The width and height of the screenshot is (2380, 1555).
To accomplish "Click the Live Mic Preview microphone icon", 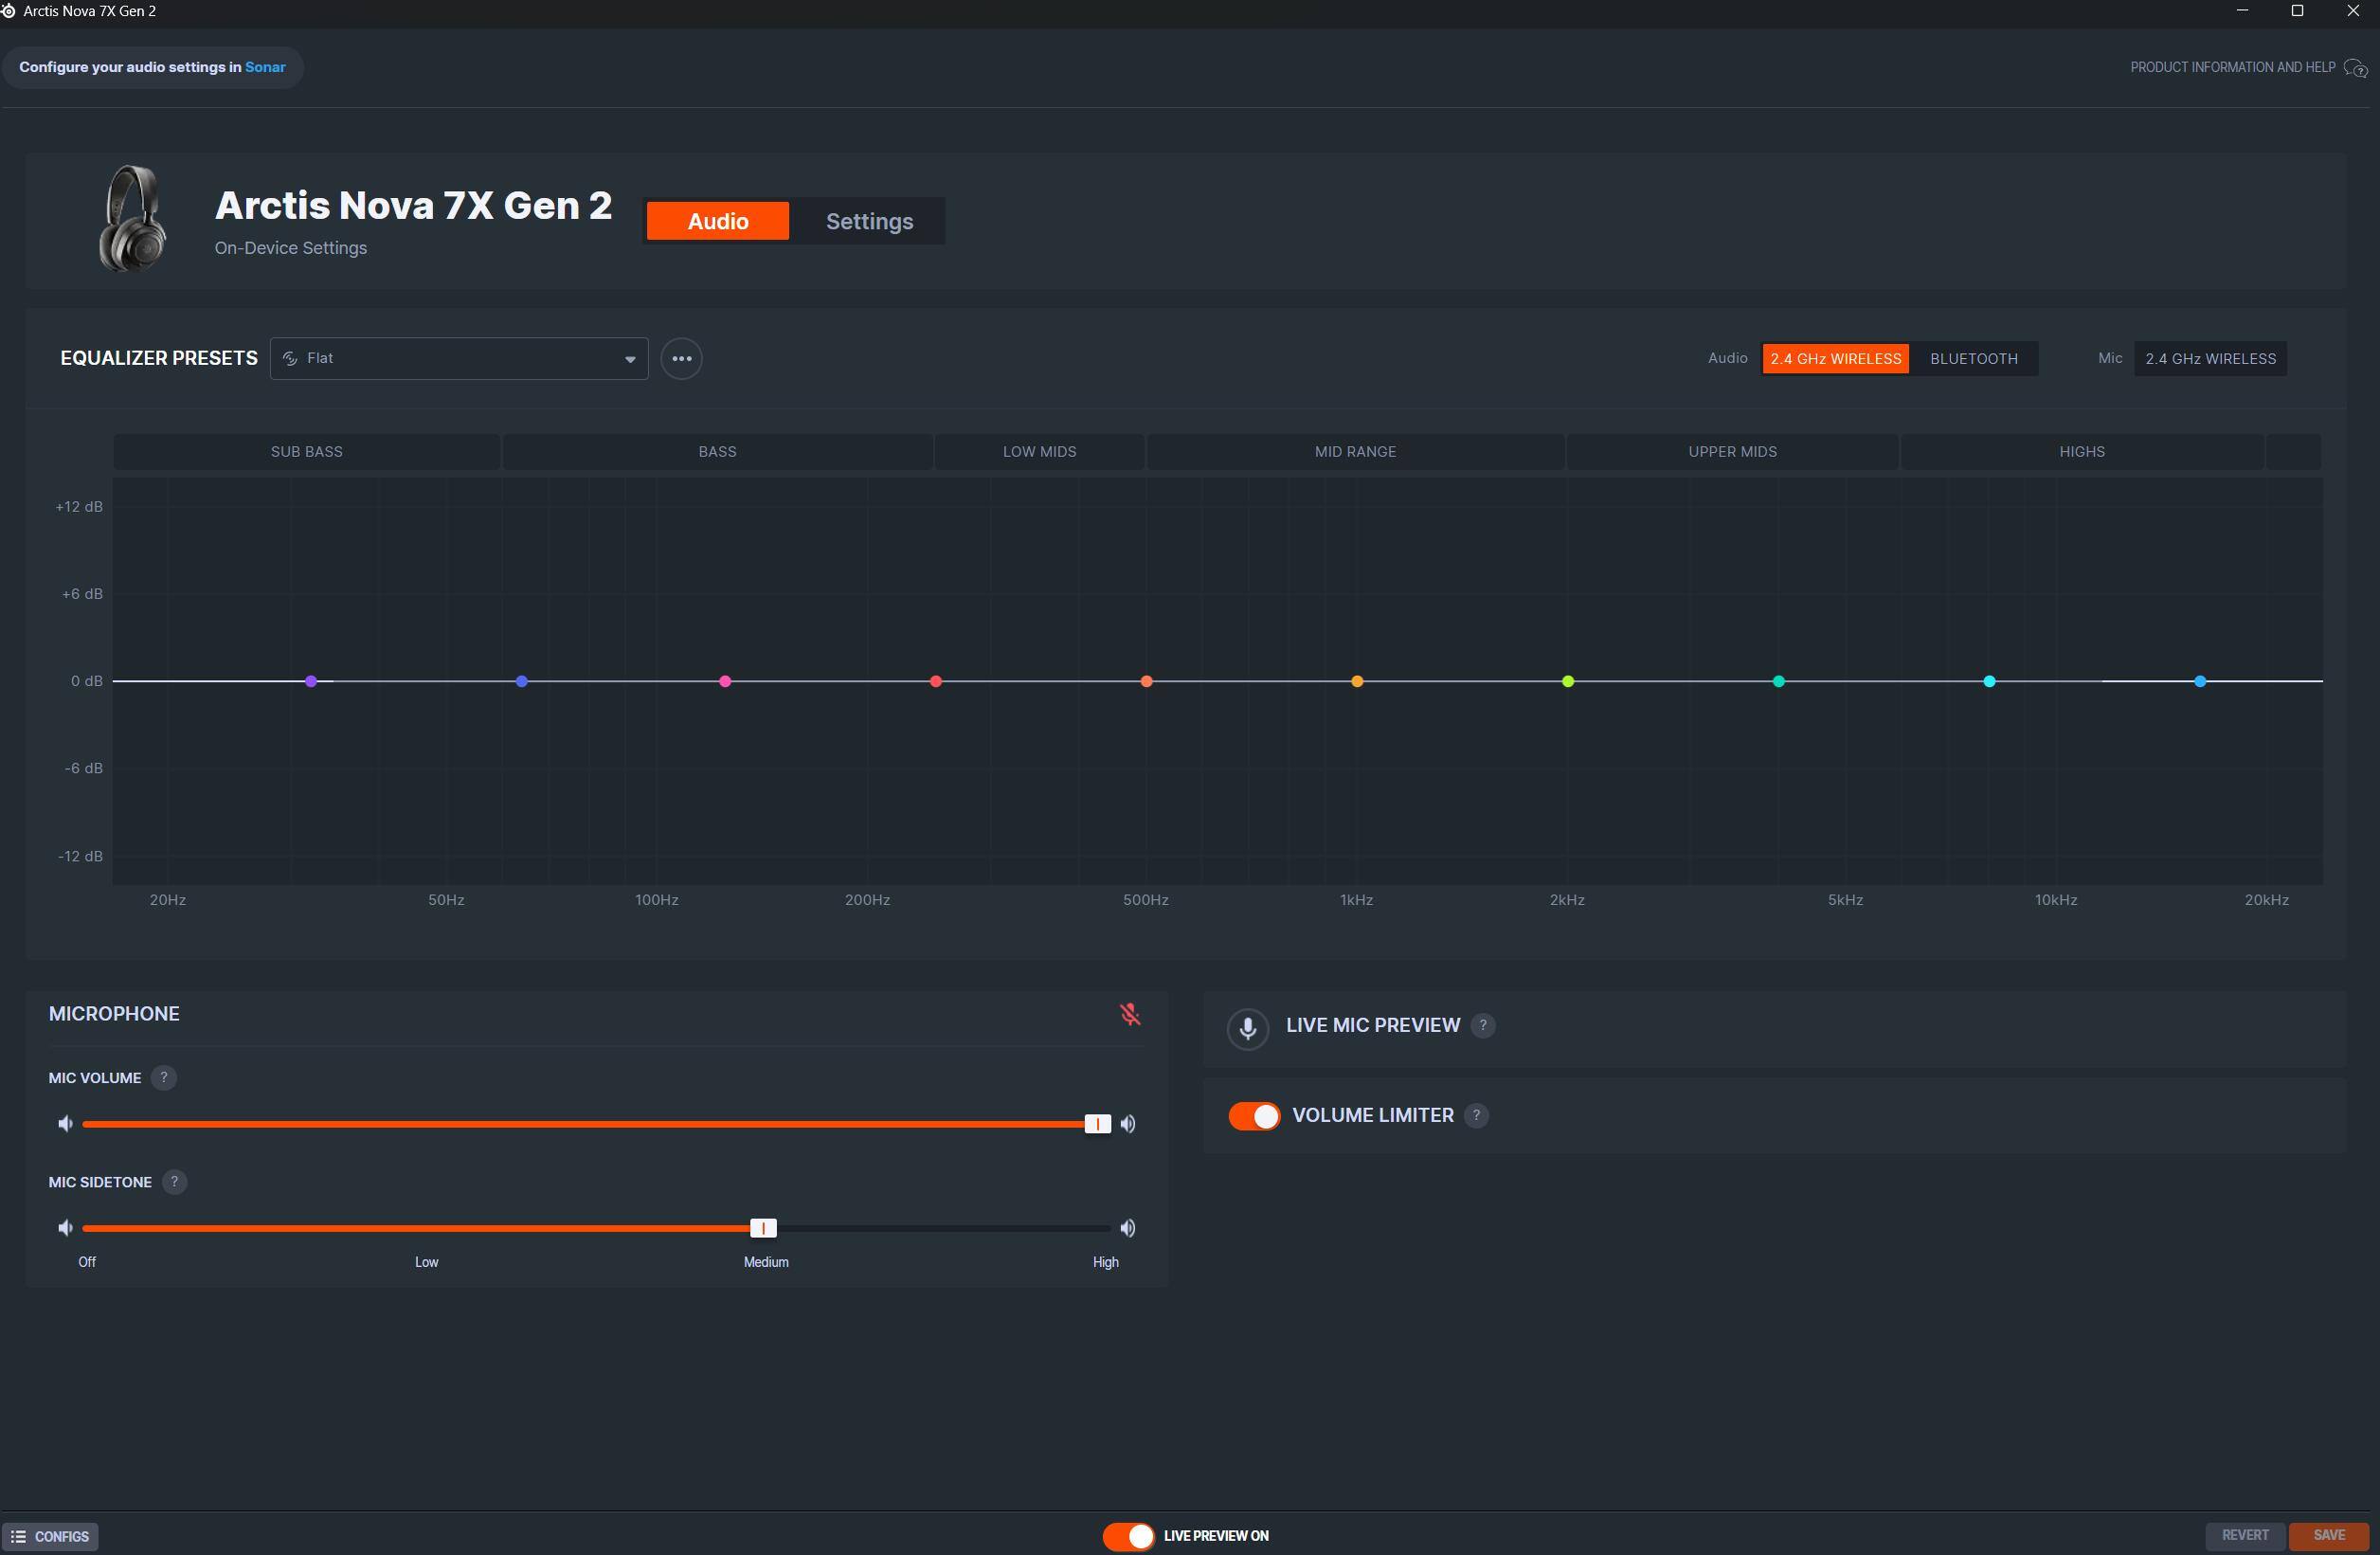I will coord(1247,1027).
